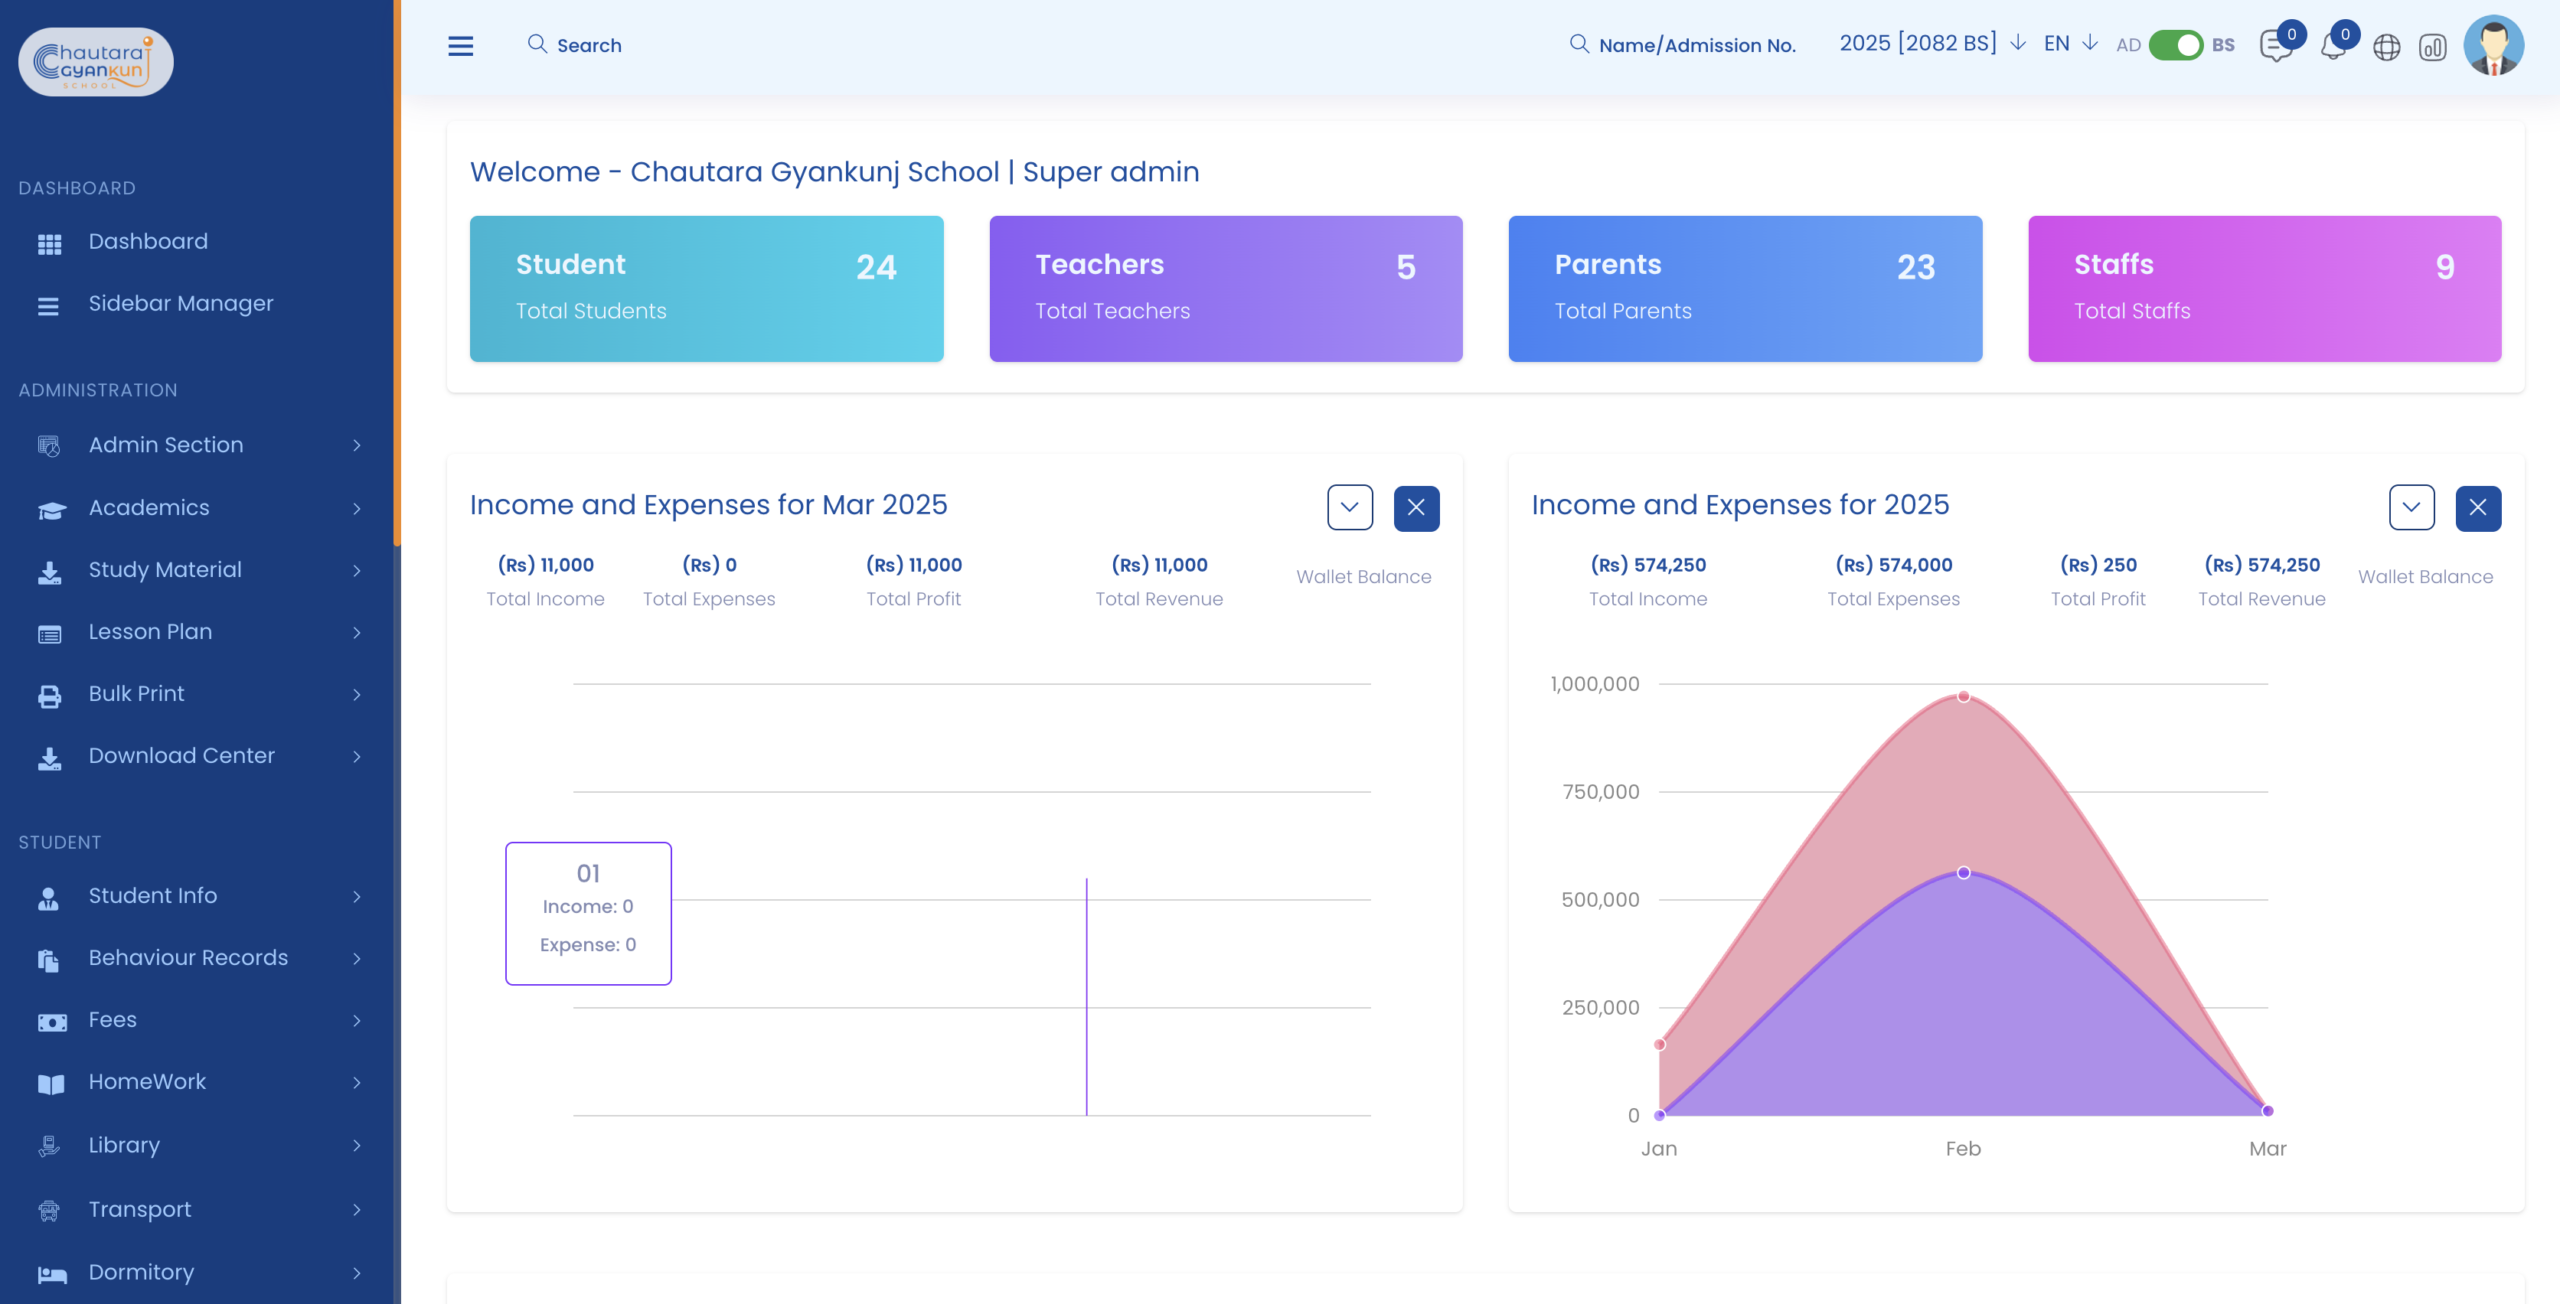Toggle the AD/BS date switch
Screen dimensions: 2560x1304
point(2175,45)
